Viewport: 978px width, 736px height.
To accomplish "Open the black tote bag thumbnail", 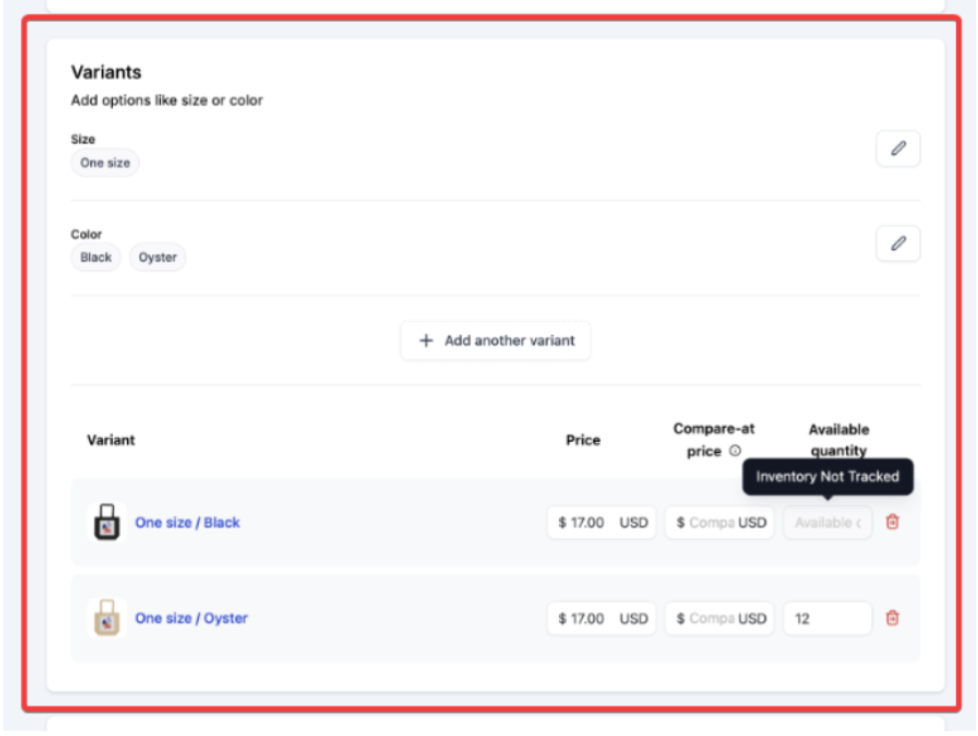I will pyautogui.click(x=106, y=523).
